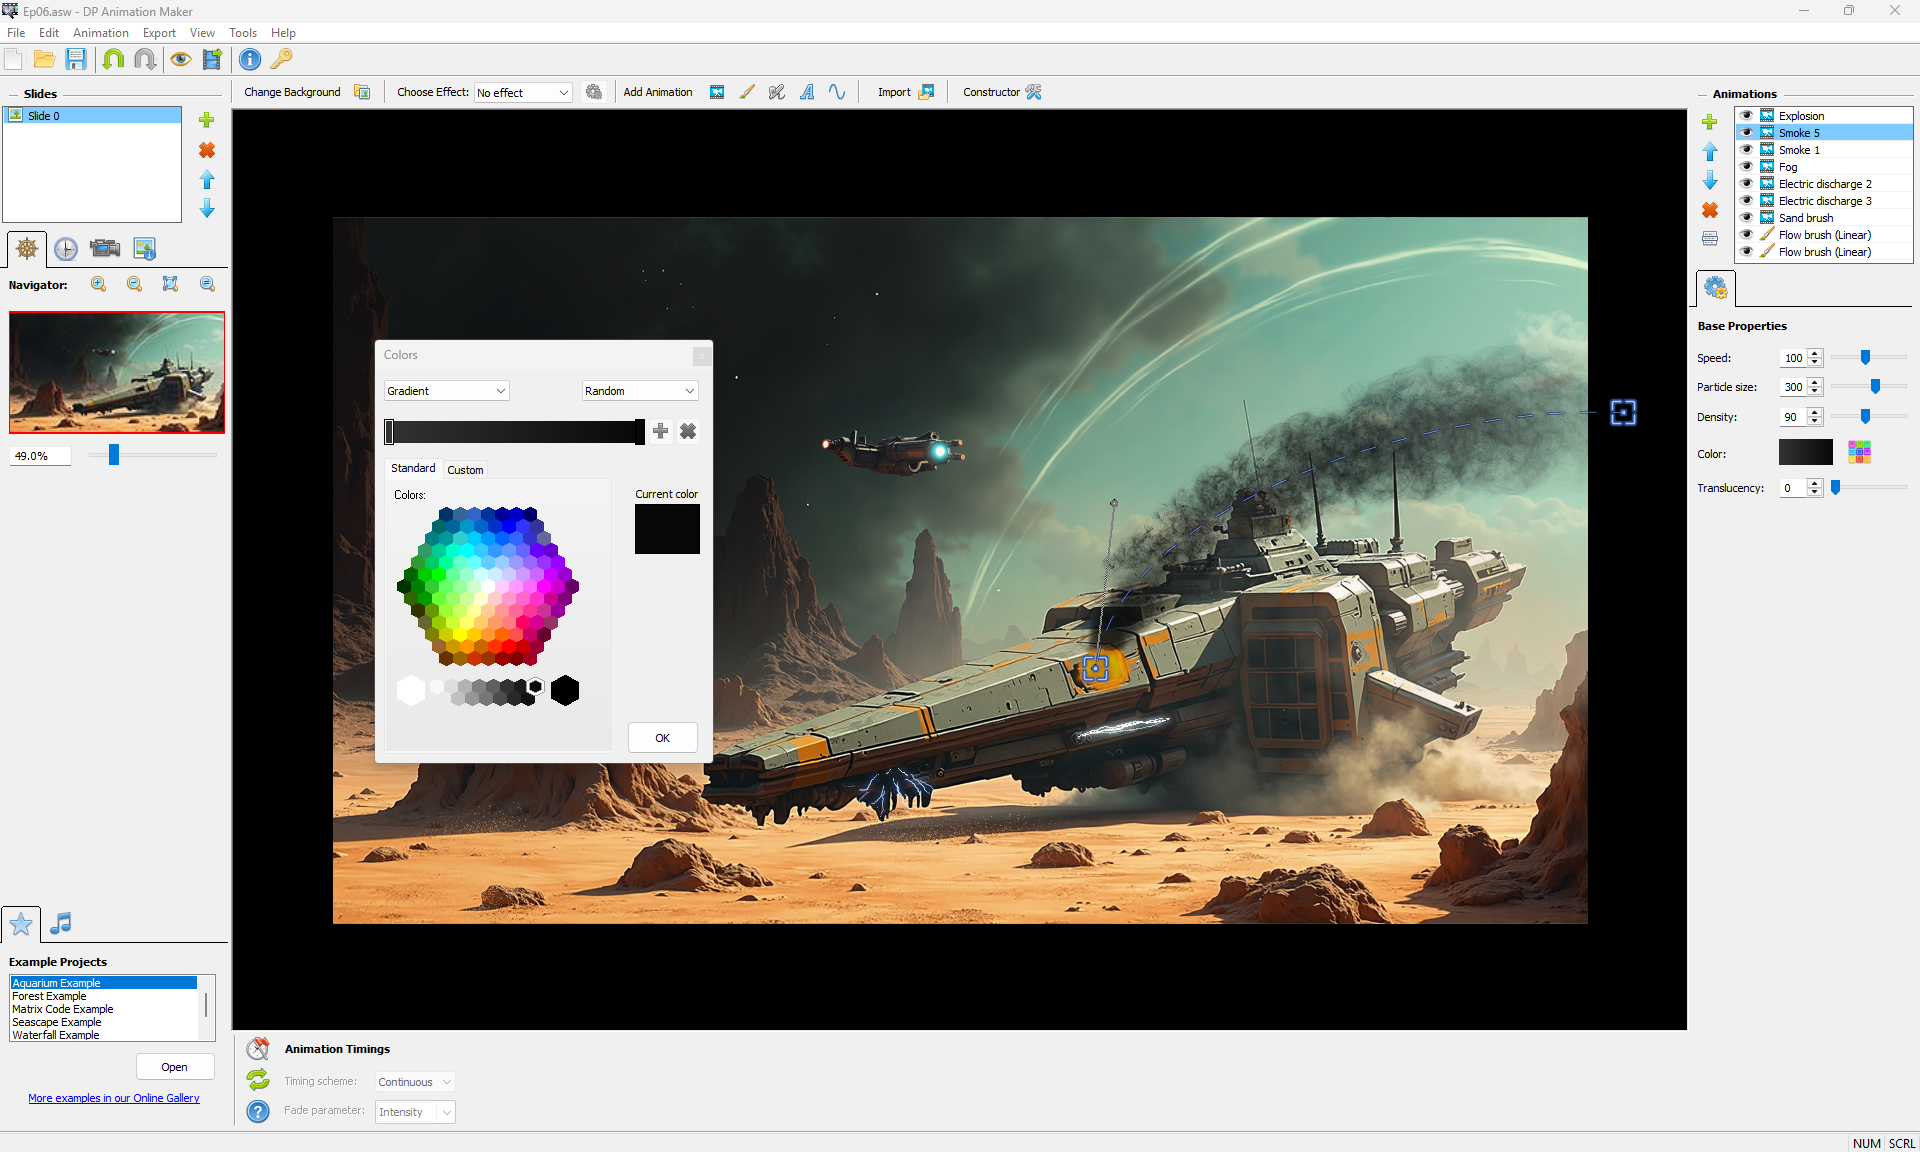Click the preview eye icon in toolbar
Viewport: 1920px width, 1152px height.
point(180,59)
